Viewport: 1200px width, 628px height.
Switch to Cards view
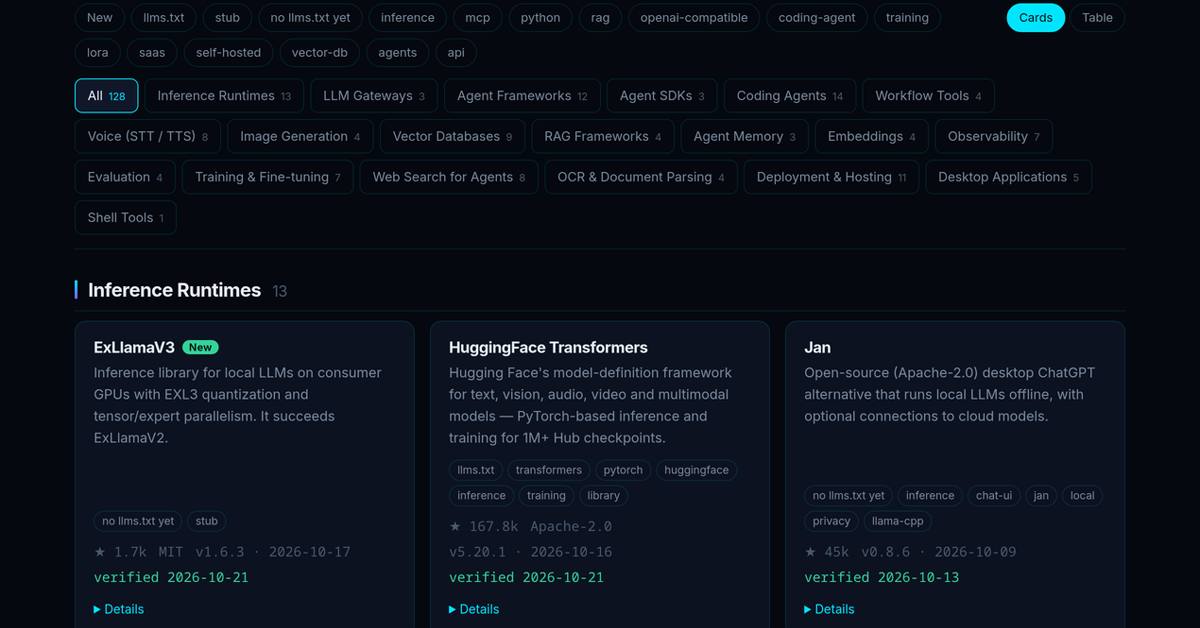pyautogui.click(x=1036, y=18)
